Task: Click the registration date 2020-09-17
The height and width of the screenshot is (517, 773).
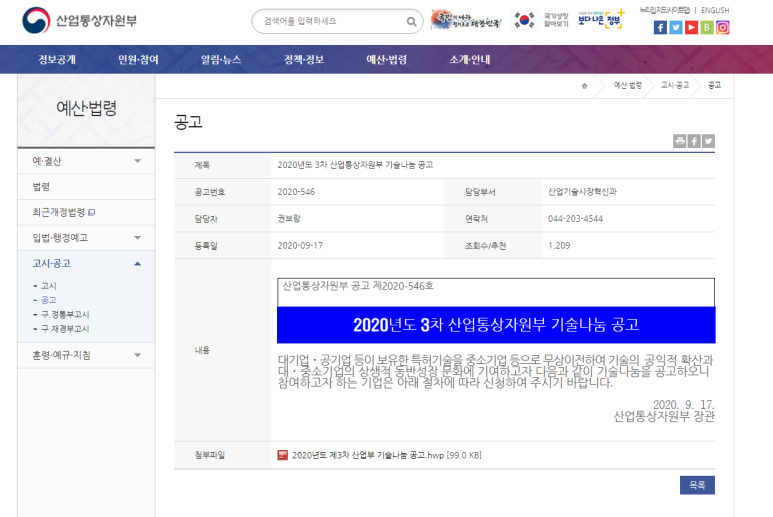Action: [x=300, y=245]
